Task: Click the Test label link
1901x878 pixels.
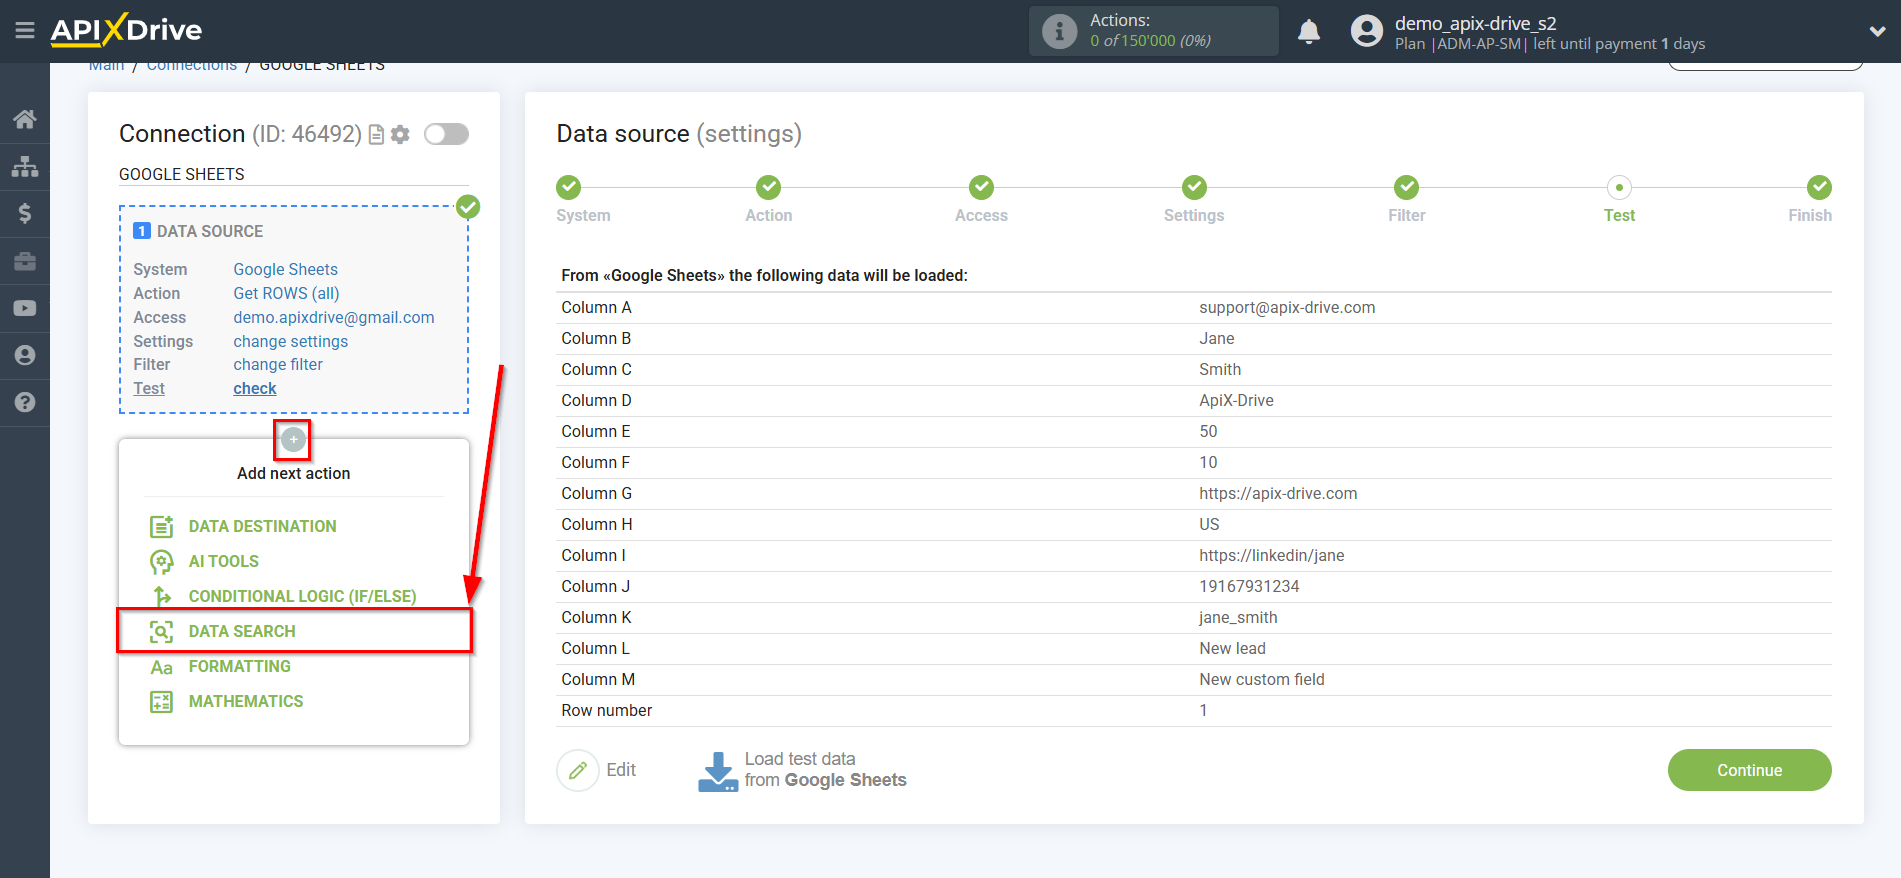Action: [x=149, y=389]
